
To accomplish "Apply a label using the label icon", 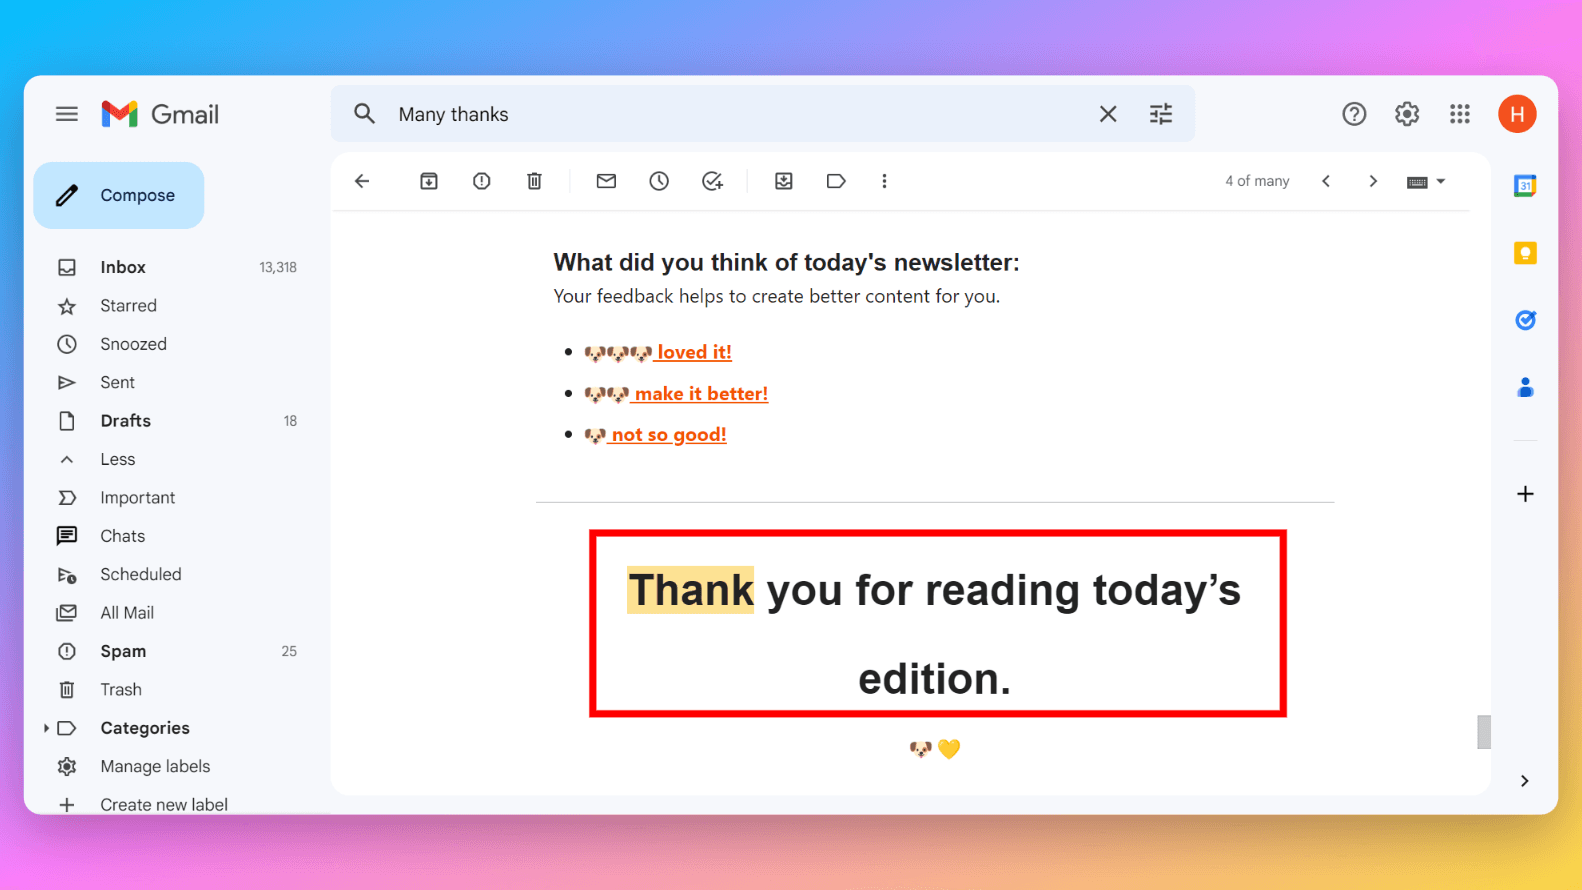I will 836,181.
